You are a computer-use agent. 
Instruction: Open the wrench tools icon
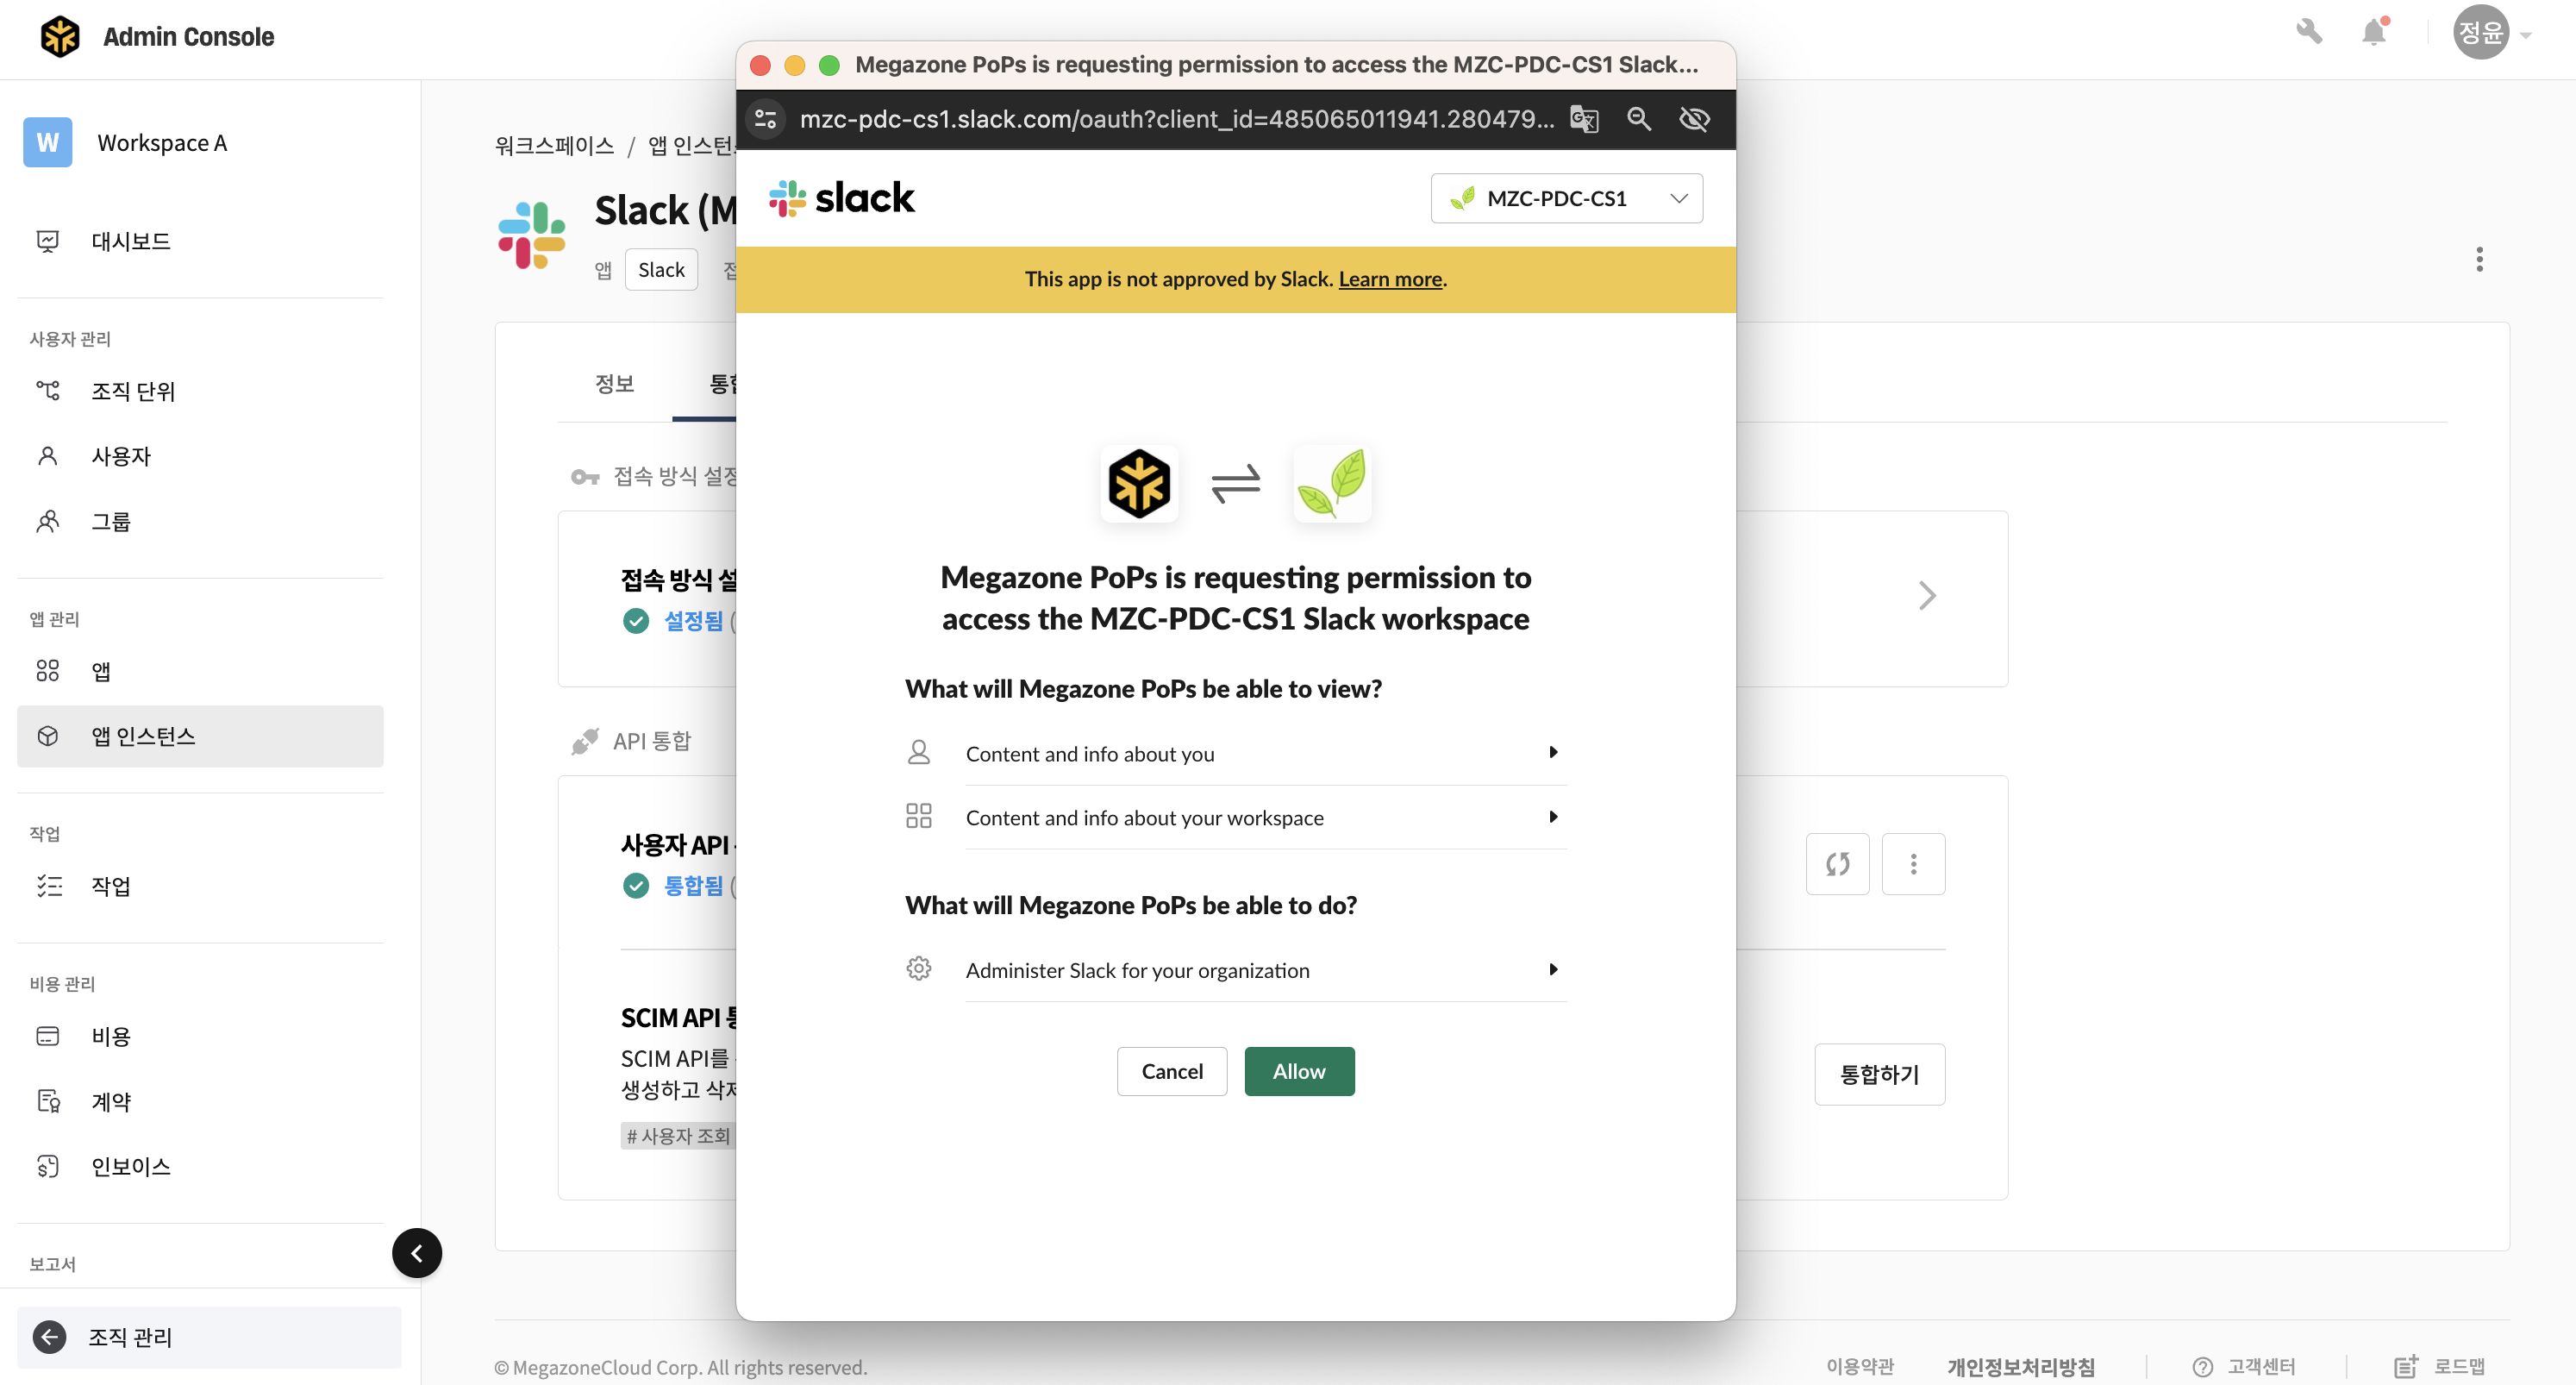(x=2309, y=32)
